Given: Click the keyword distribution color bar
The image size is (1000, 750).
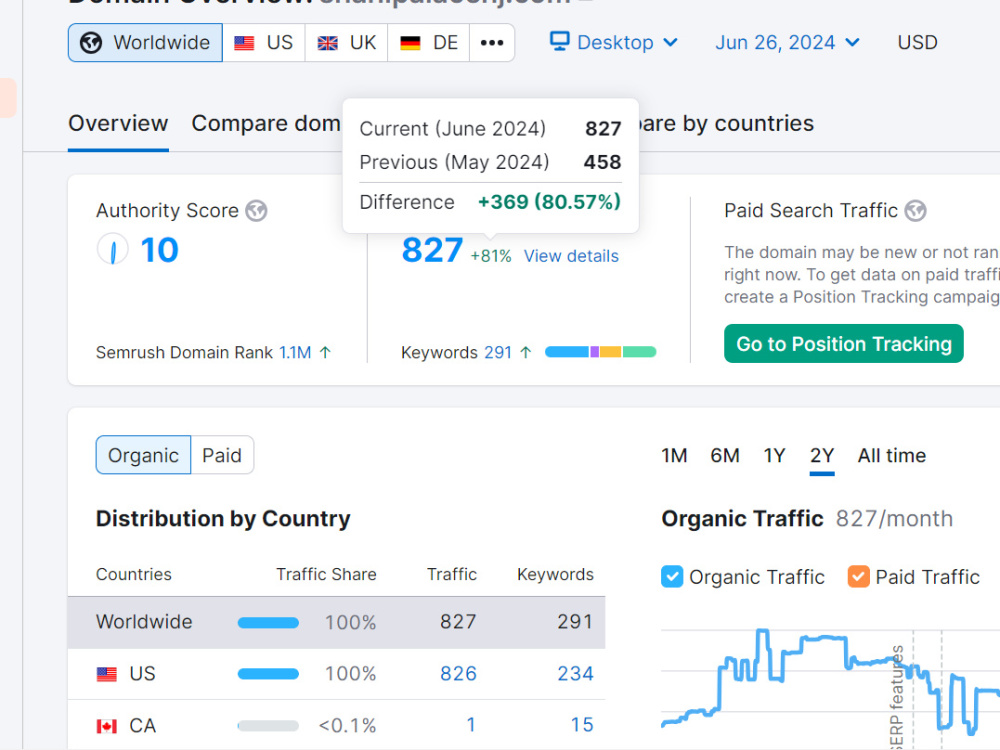Looking at the screenshot, I should 600,352.
